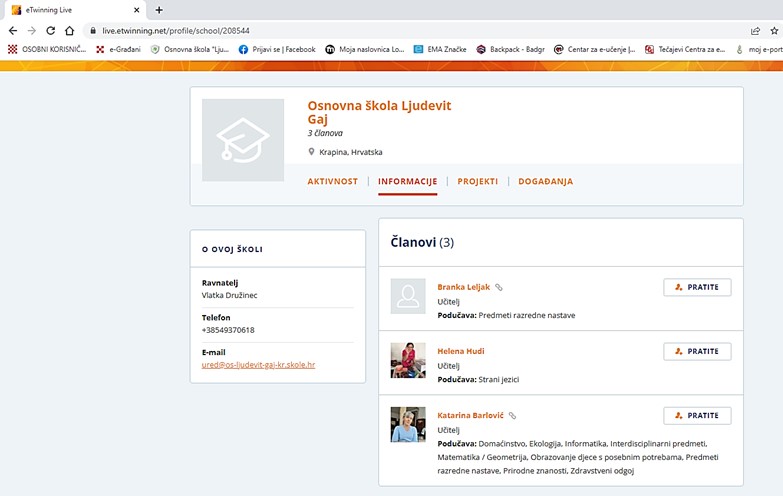
Task: Select the INFORMACIJE tab
Action: [407, 181]
